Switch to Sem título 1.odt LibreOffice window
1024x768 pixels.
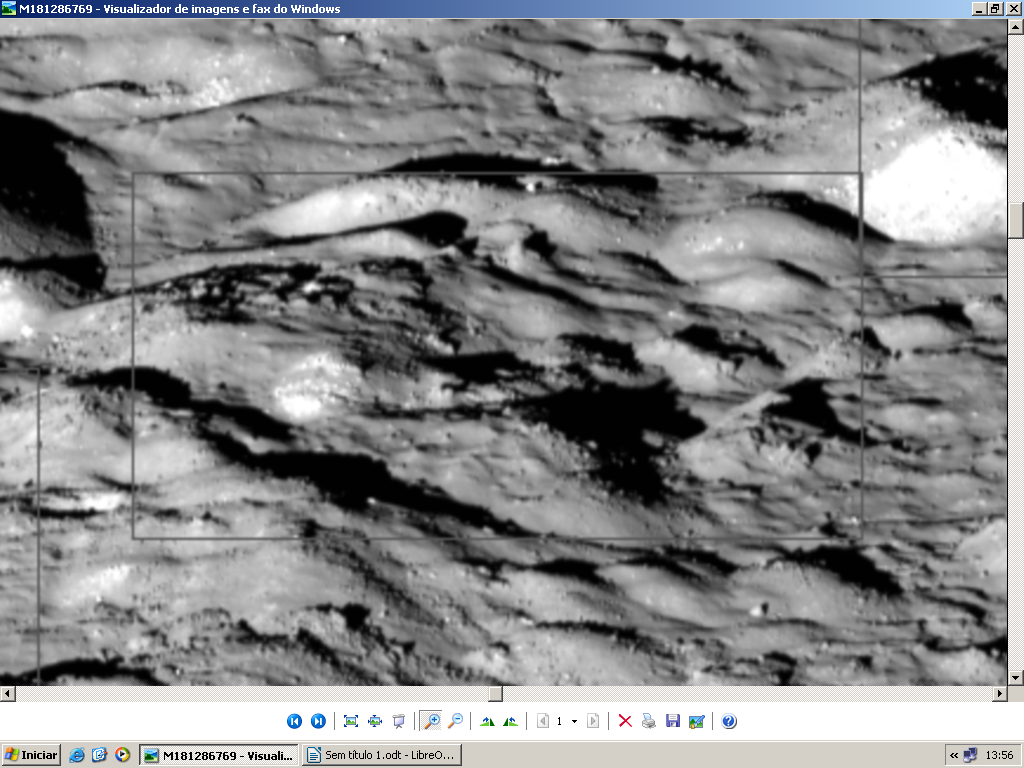pos(383,755)
